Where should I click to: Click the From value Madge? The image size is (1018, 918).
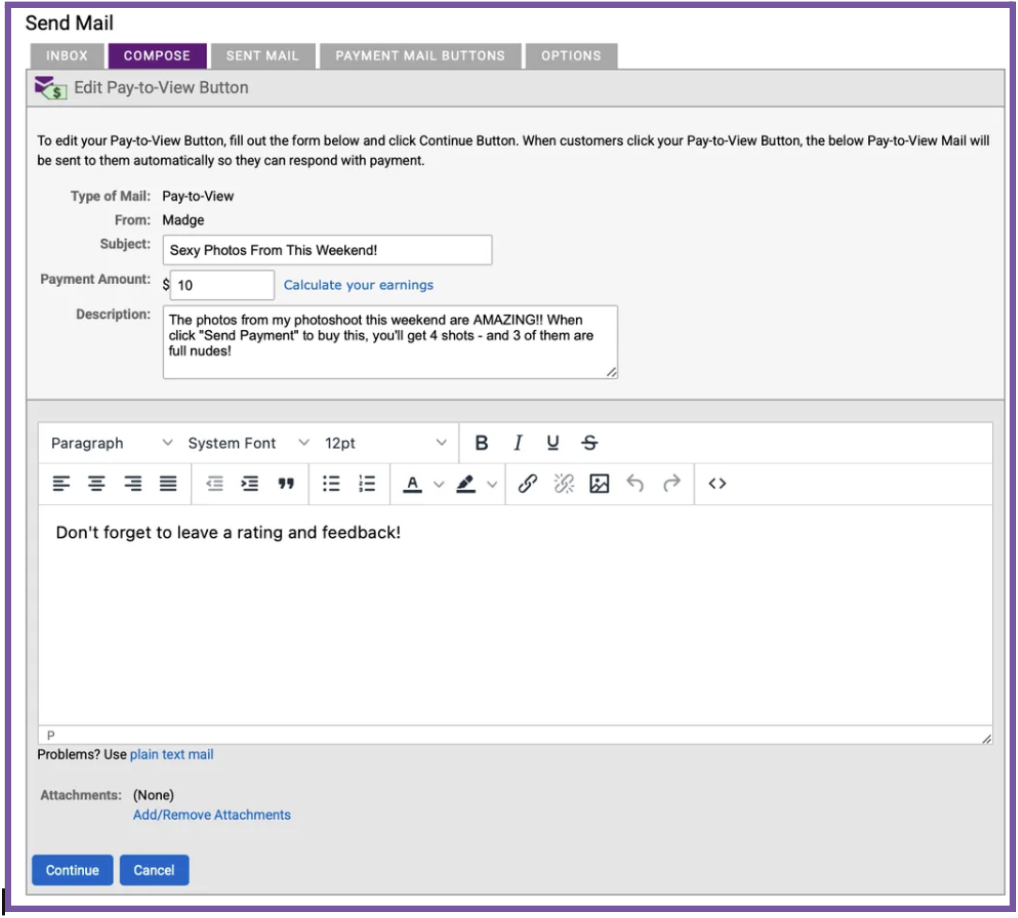click(x=183, y=220)
